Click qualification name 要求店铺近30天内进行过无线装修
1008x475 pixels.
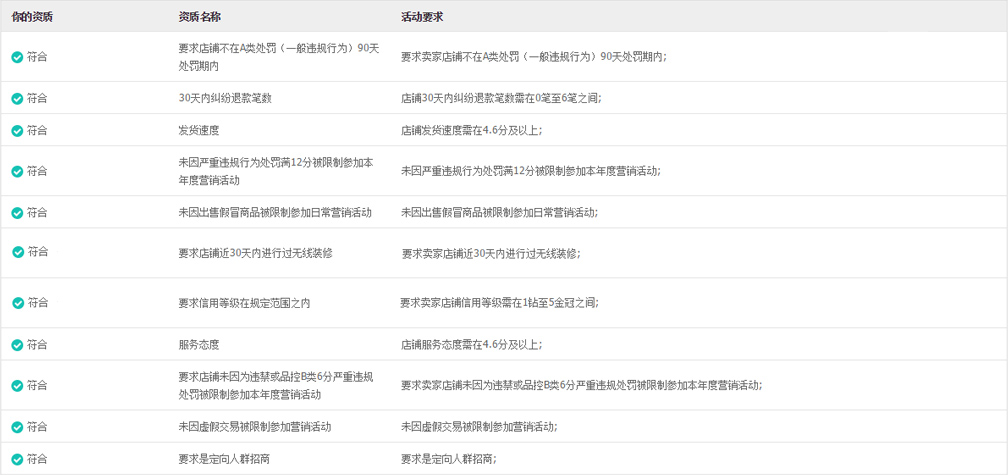pos(256,253)
